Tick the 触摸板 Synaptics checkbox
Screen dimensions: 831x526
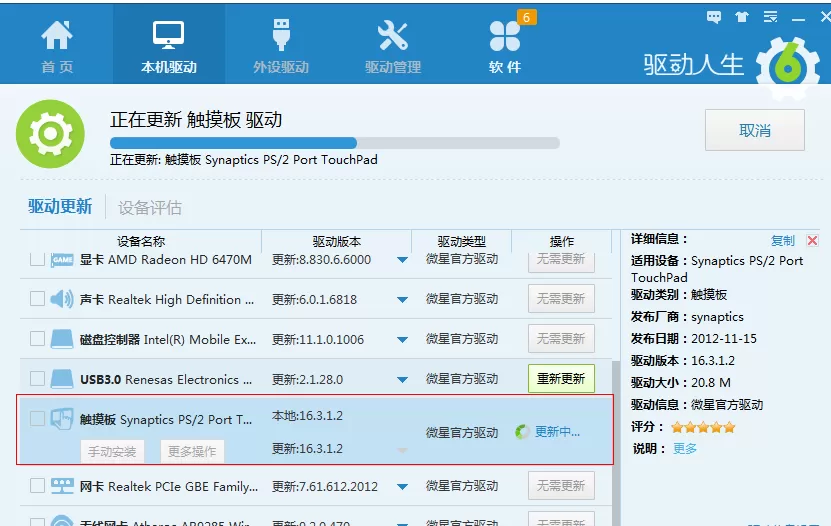coord(37,419)
